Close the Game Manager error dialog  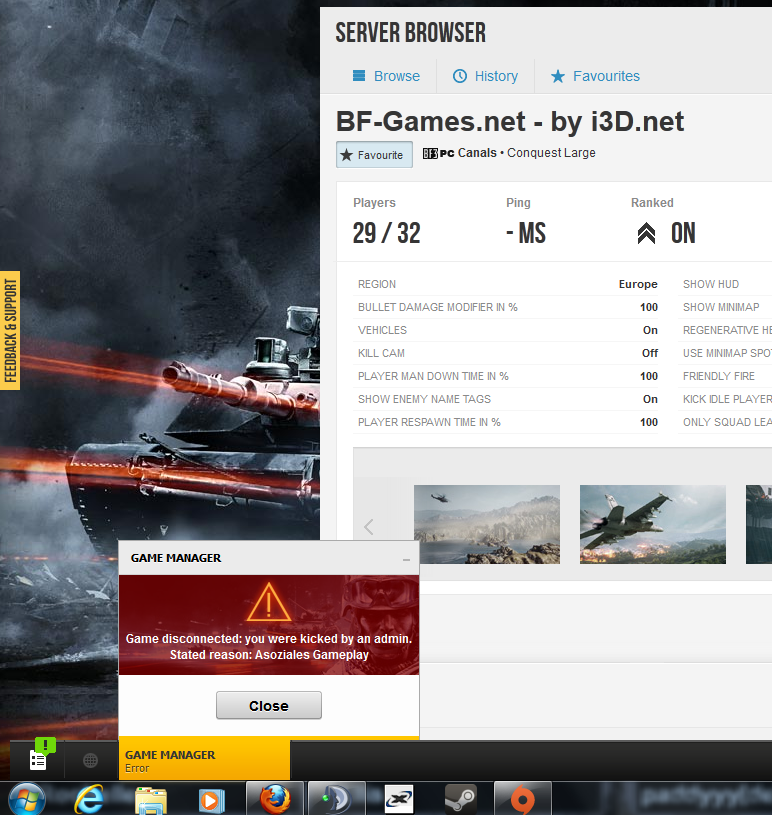(269, 705)
